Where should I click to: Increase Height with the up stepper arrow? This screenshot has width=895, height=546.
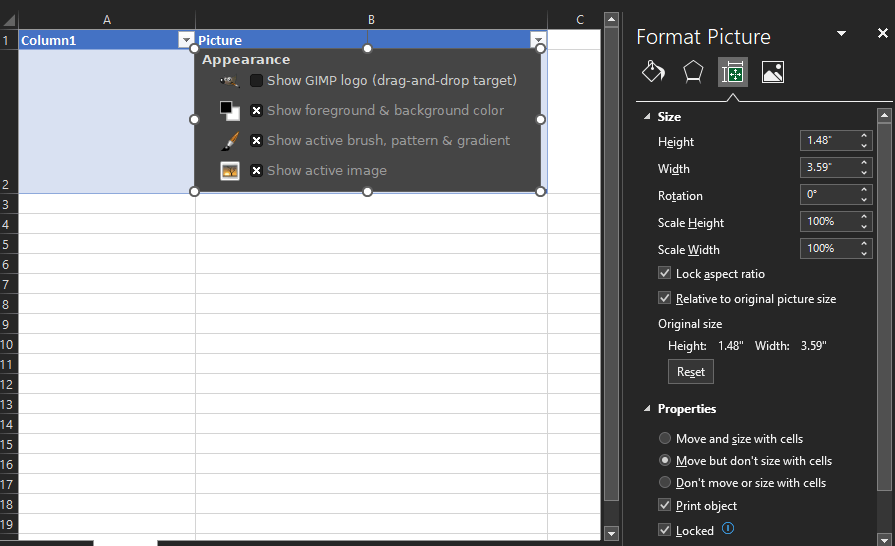(864, 135)
